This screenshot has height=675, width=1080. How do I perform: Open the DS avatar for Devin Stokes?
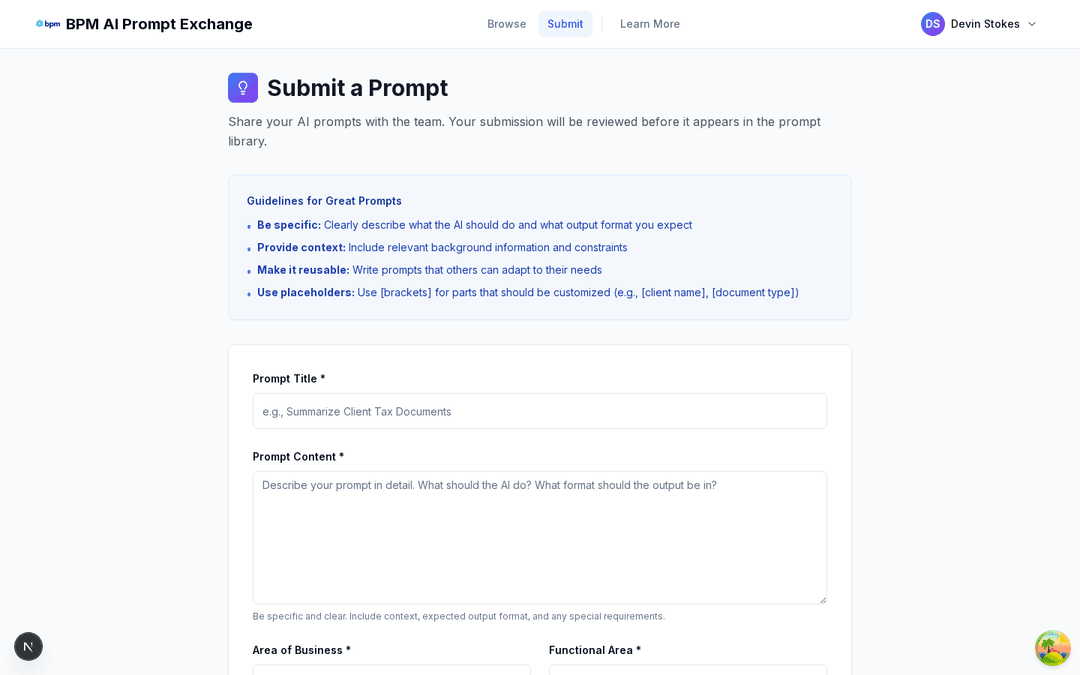[x=933, y=23]
